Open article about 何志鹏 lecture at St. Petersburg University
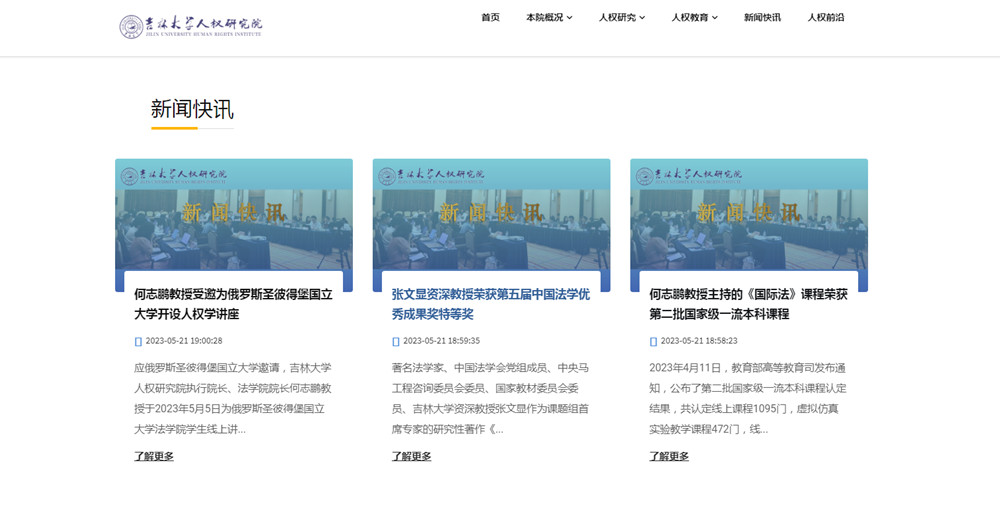 (x=233, y=304)
